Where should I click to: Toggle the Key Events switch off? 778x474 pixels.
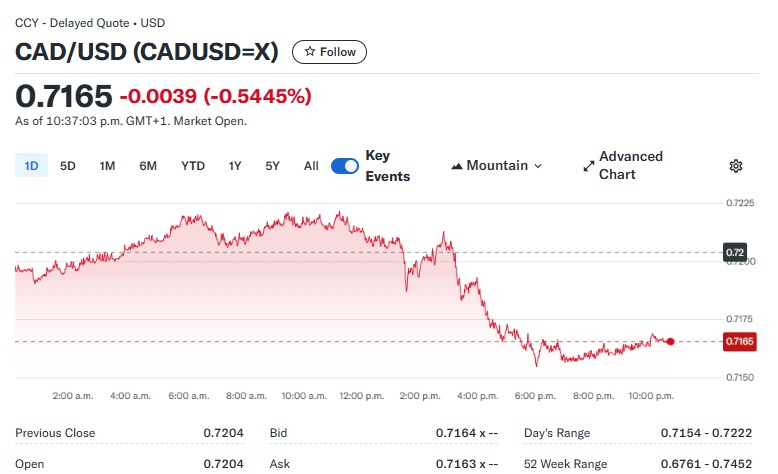coord(344,166)
